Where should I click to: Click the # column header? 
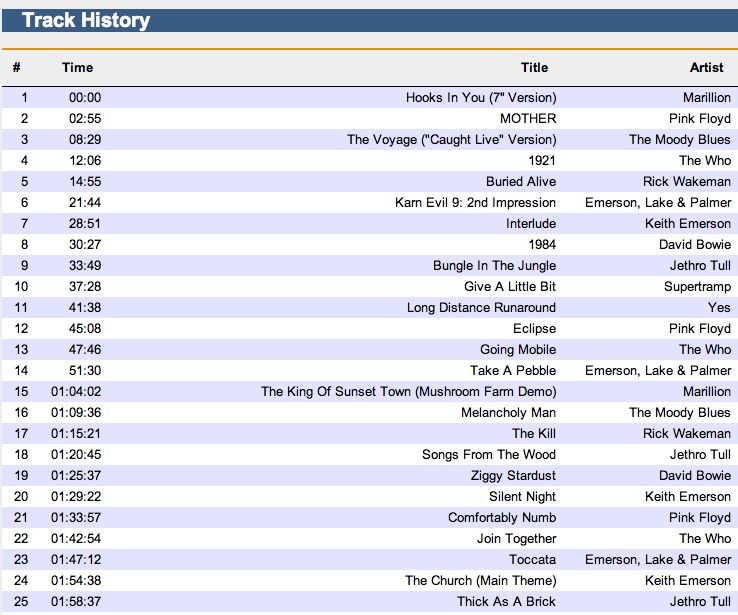click(x=17, y=68)
